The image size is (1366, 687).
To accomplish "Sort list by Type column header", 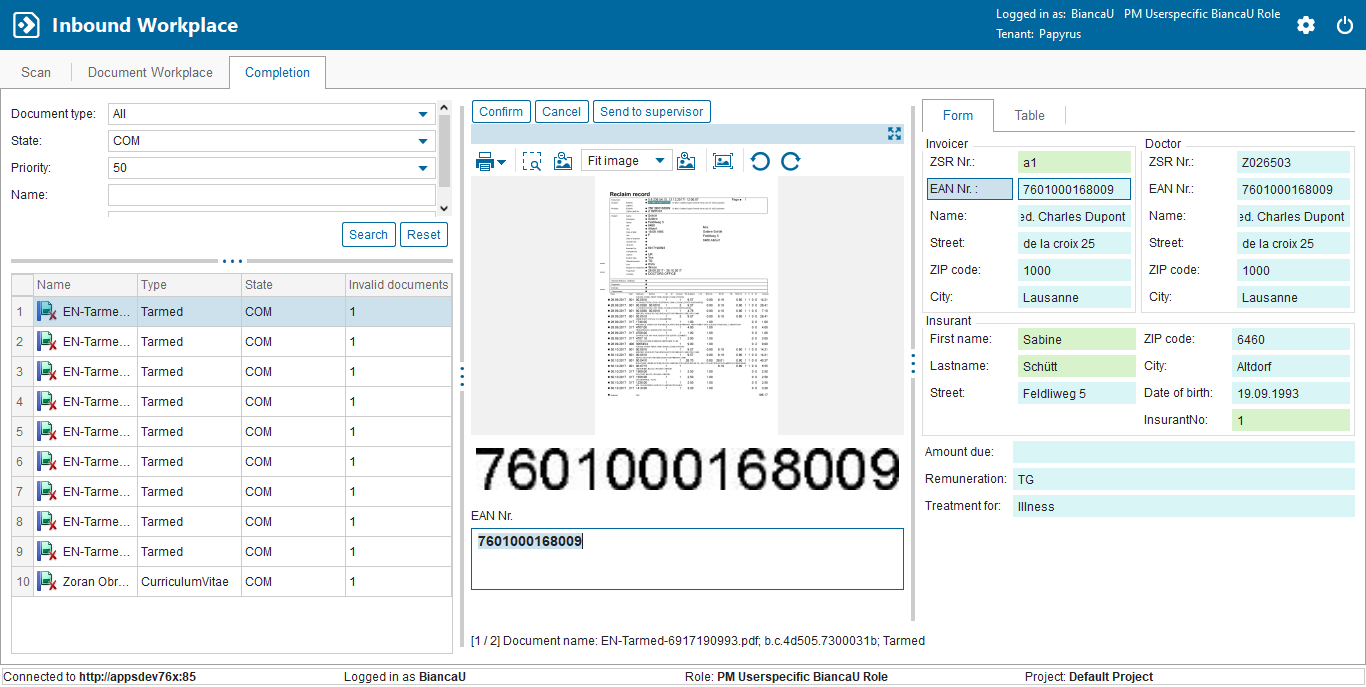I will (189, 285).
